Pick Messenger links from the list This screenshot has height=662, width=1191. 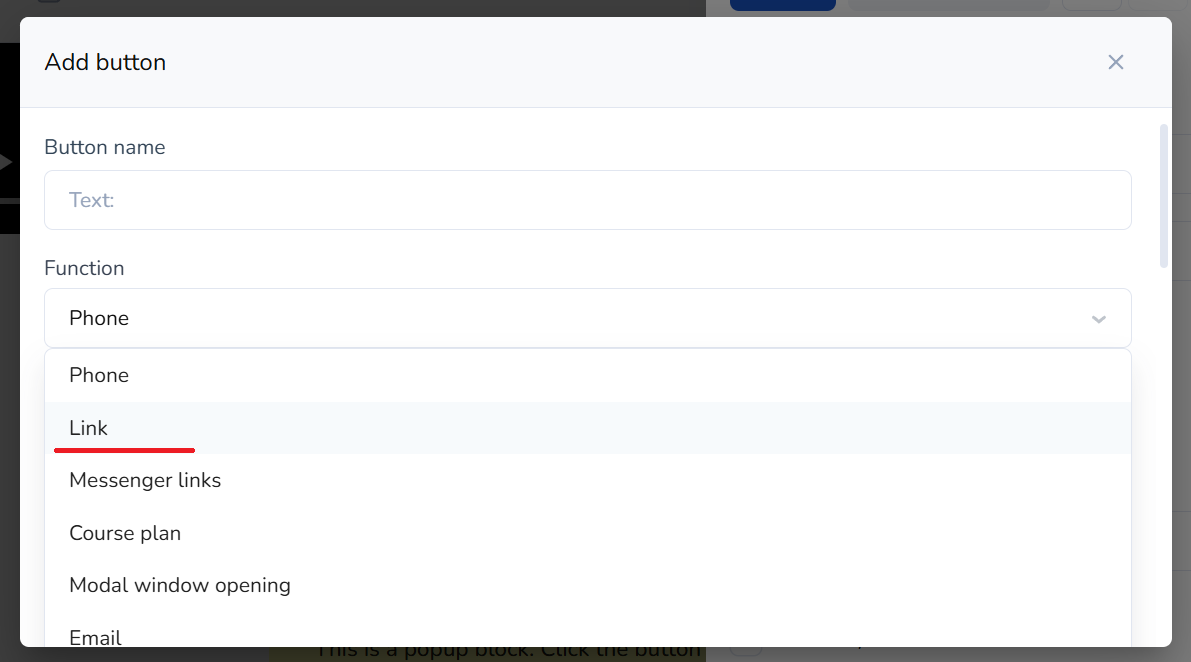pos(145,480)
